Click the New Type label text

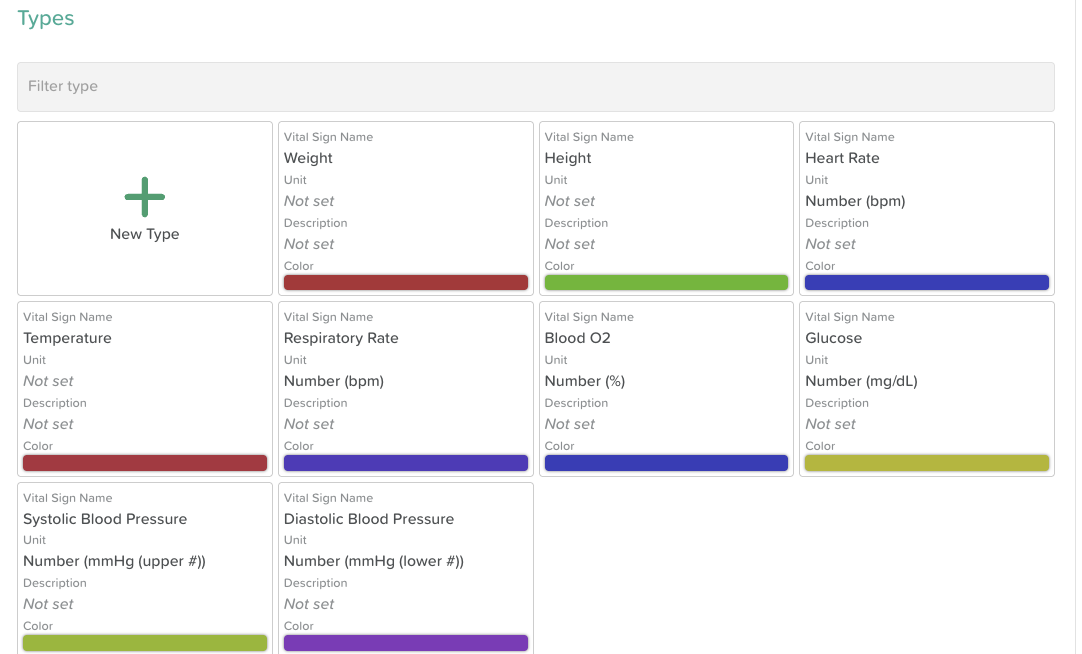tap(145, 234)
